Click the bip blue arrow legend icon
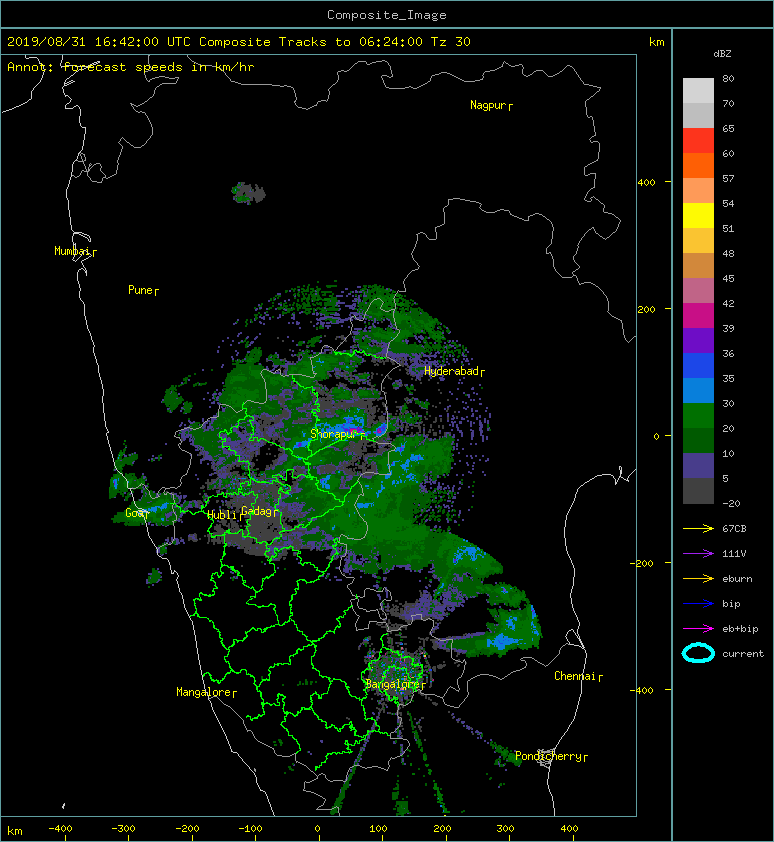Viewport: 774px width, 842px height. pyautogui.click(x=698, y=604)
